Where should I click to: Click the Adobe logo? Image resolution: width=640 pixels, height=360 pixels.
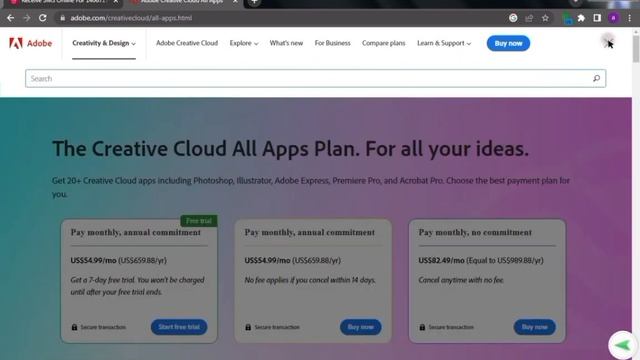(31, 43)
